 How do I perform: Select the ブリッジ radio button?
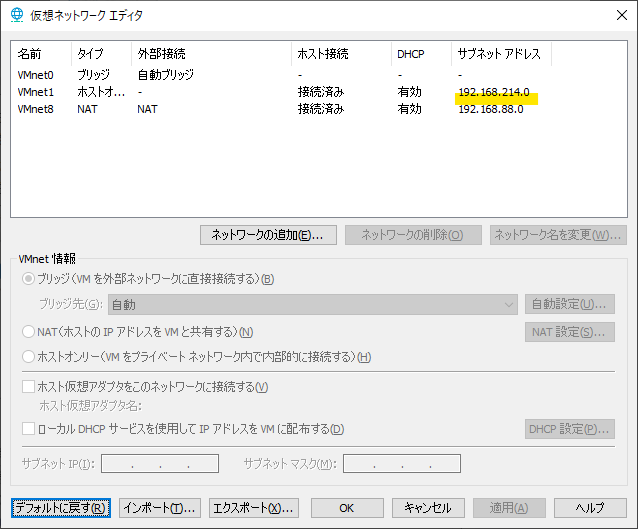tap(28, 279)
